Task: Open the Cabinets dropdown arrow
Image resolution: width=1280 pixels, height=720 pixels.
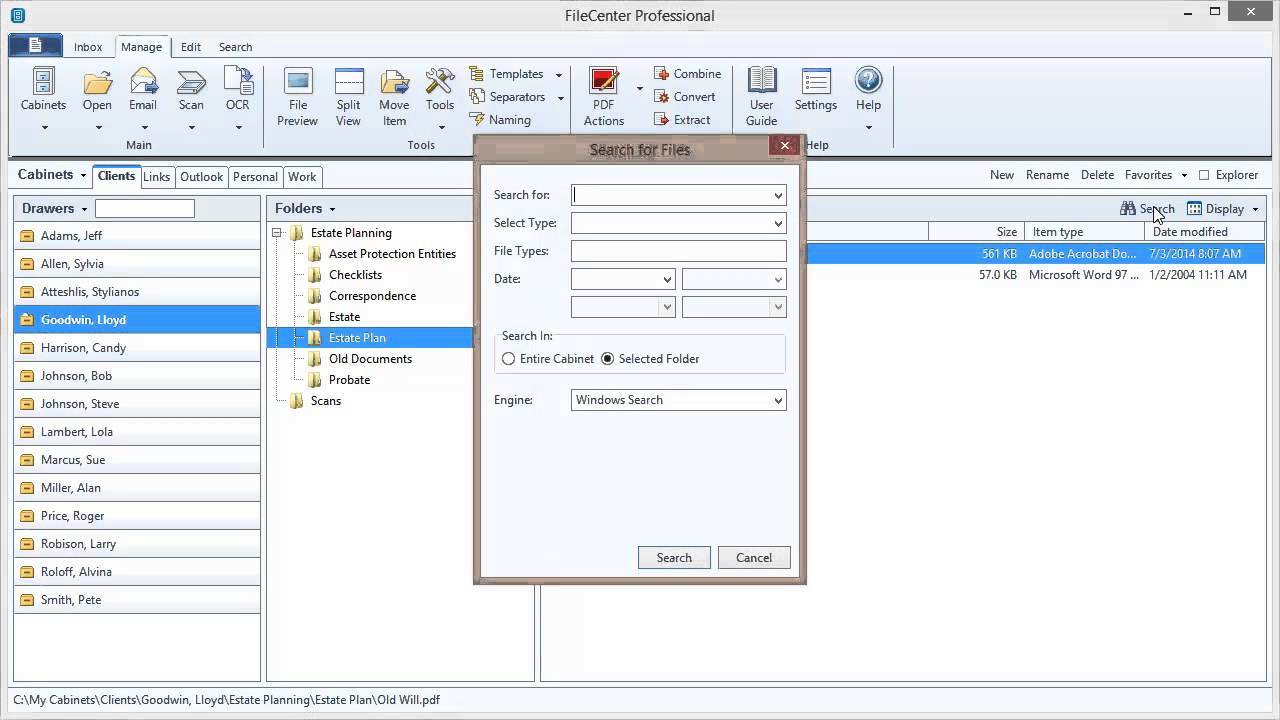Action: (81, 175)
